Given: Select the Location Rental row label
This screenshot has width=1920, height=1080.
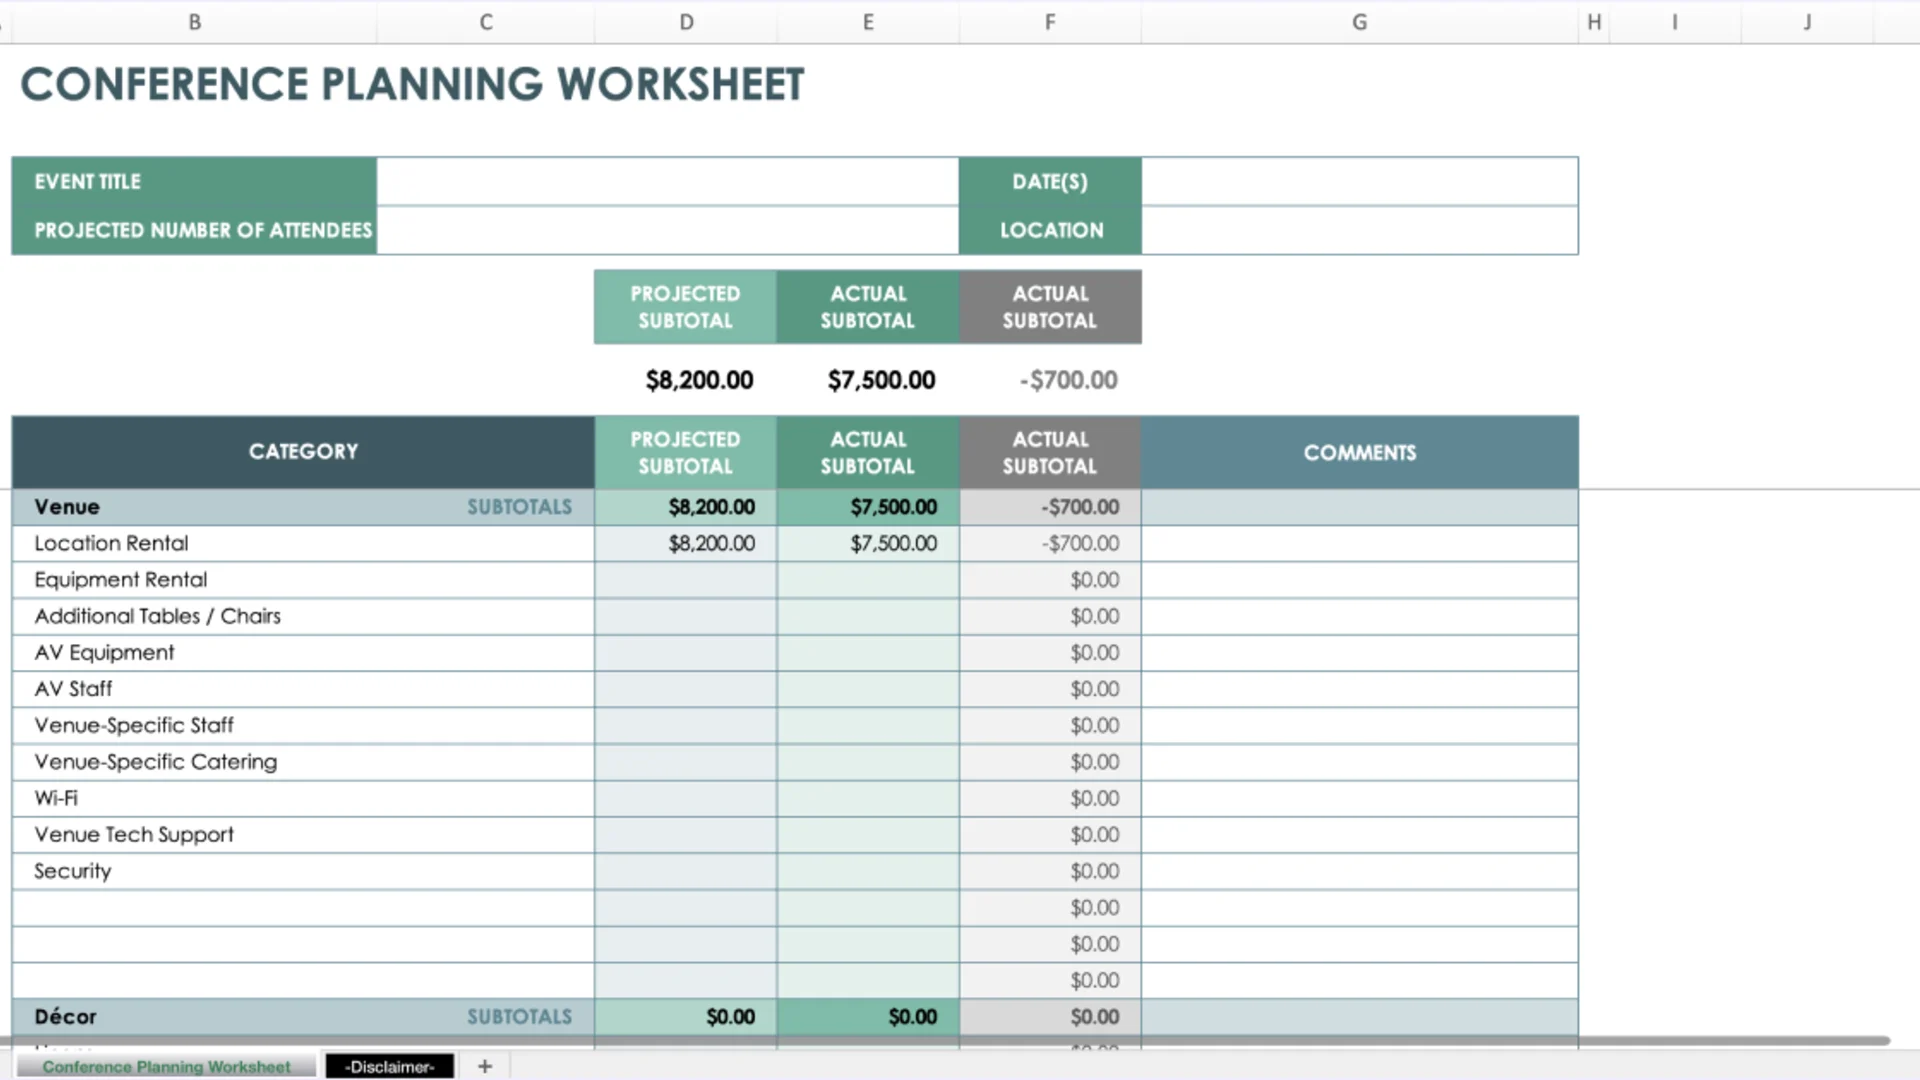Looking at the screenshot, I should tap(111, 543).
